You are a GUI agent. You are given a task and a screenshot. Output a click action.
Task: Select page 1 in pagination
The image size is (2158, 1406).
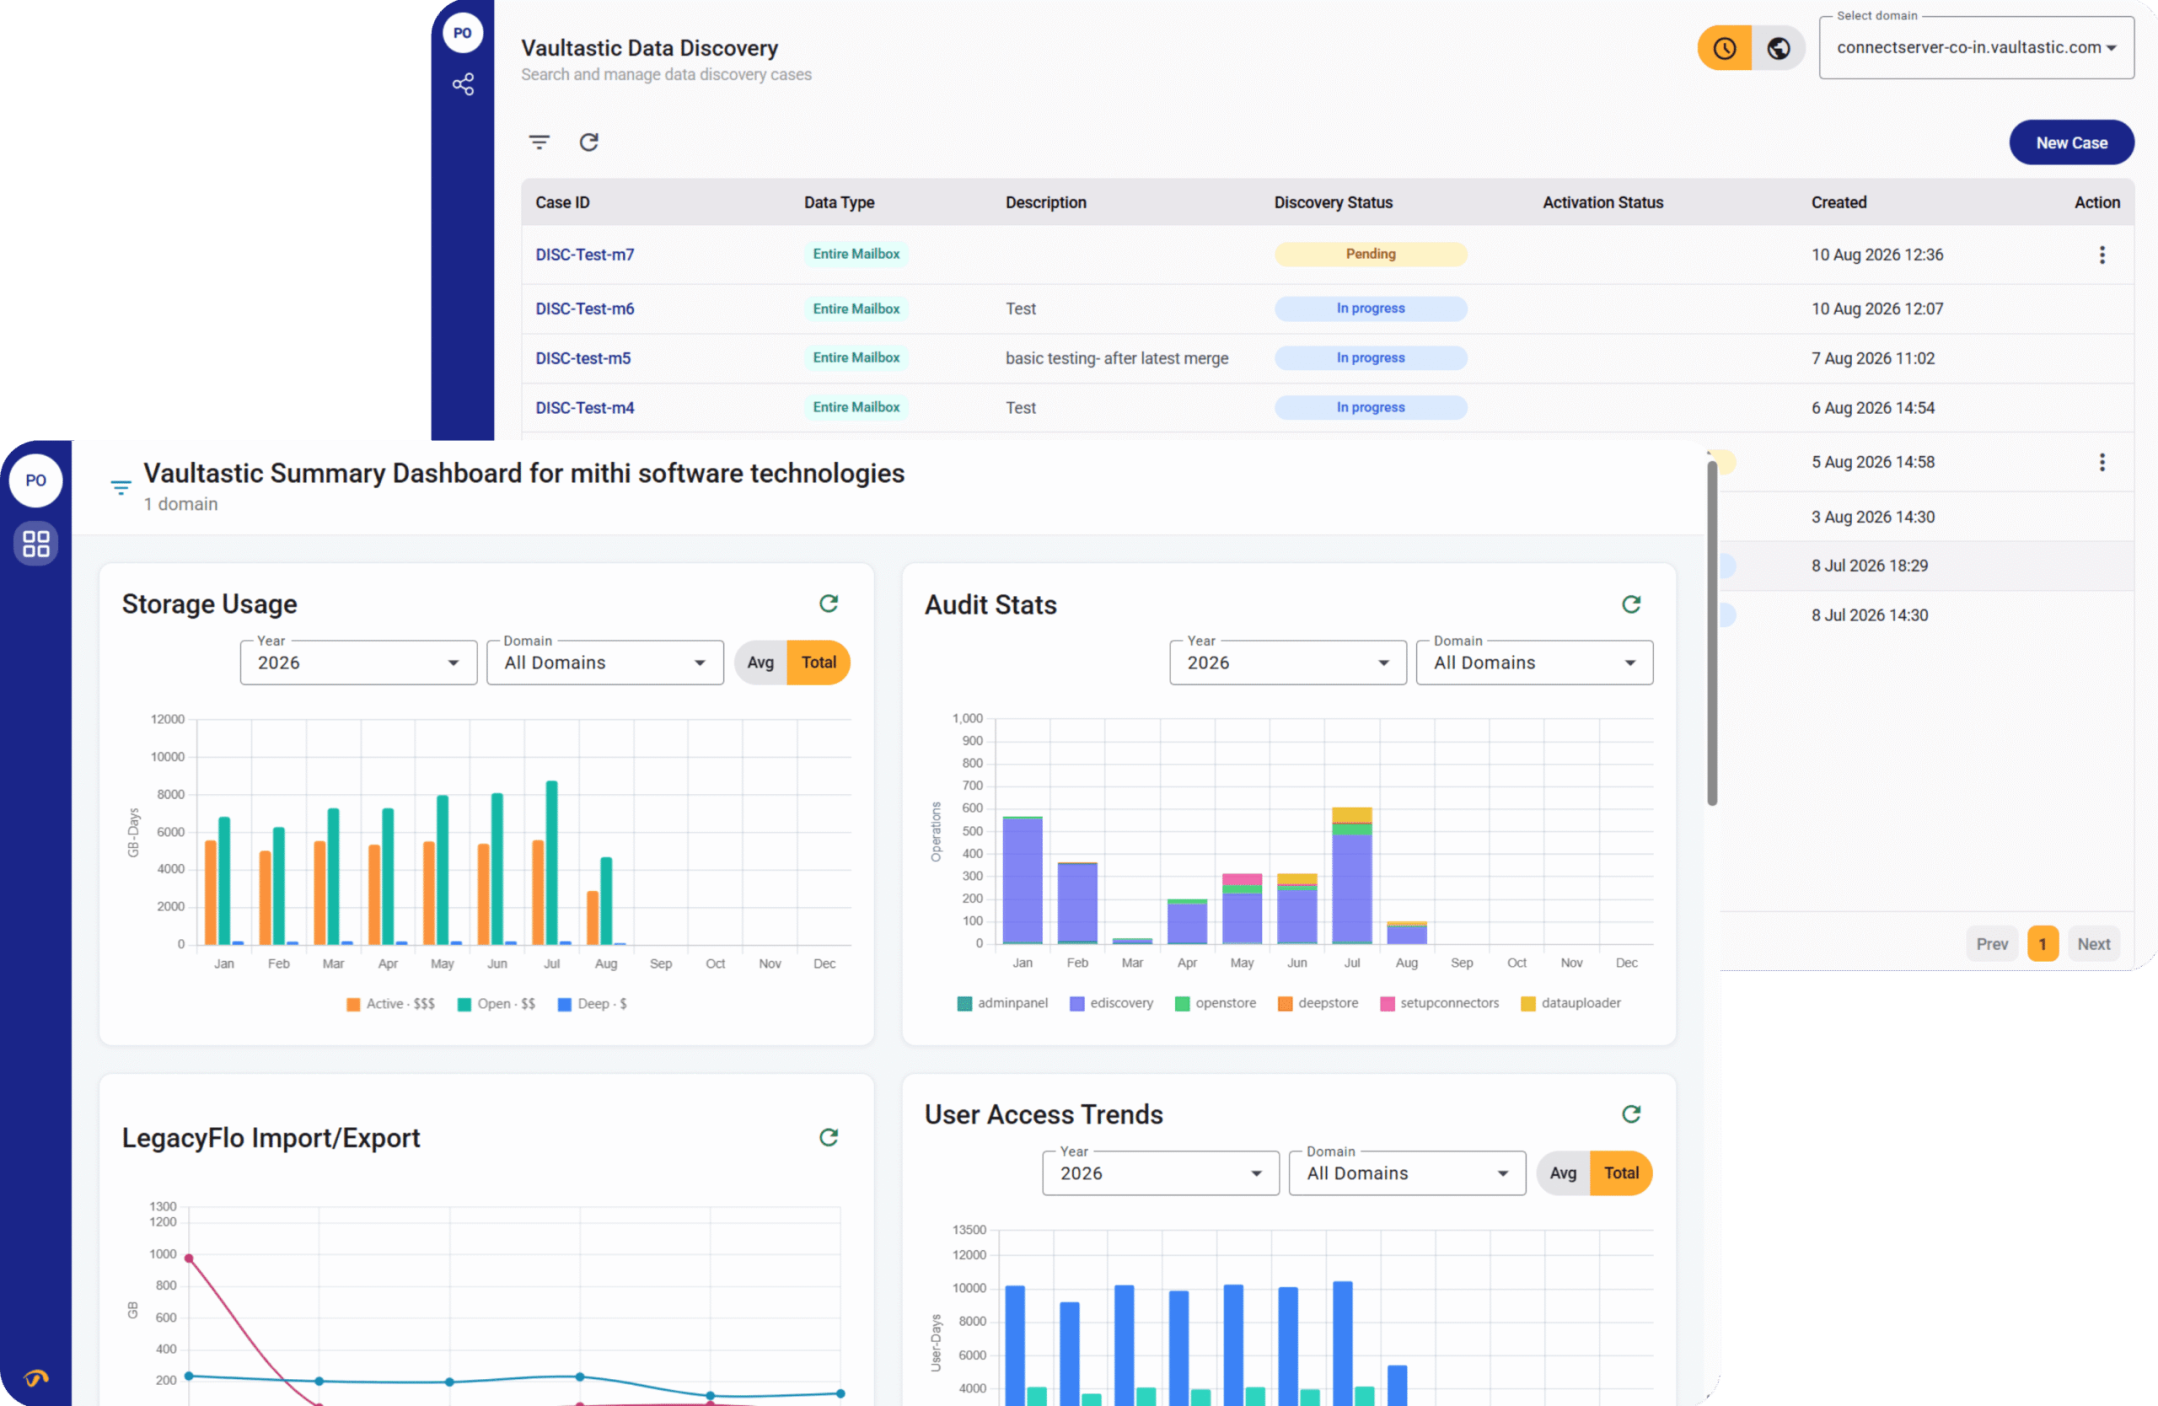coord(2043,944)
